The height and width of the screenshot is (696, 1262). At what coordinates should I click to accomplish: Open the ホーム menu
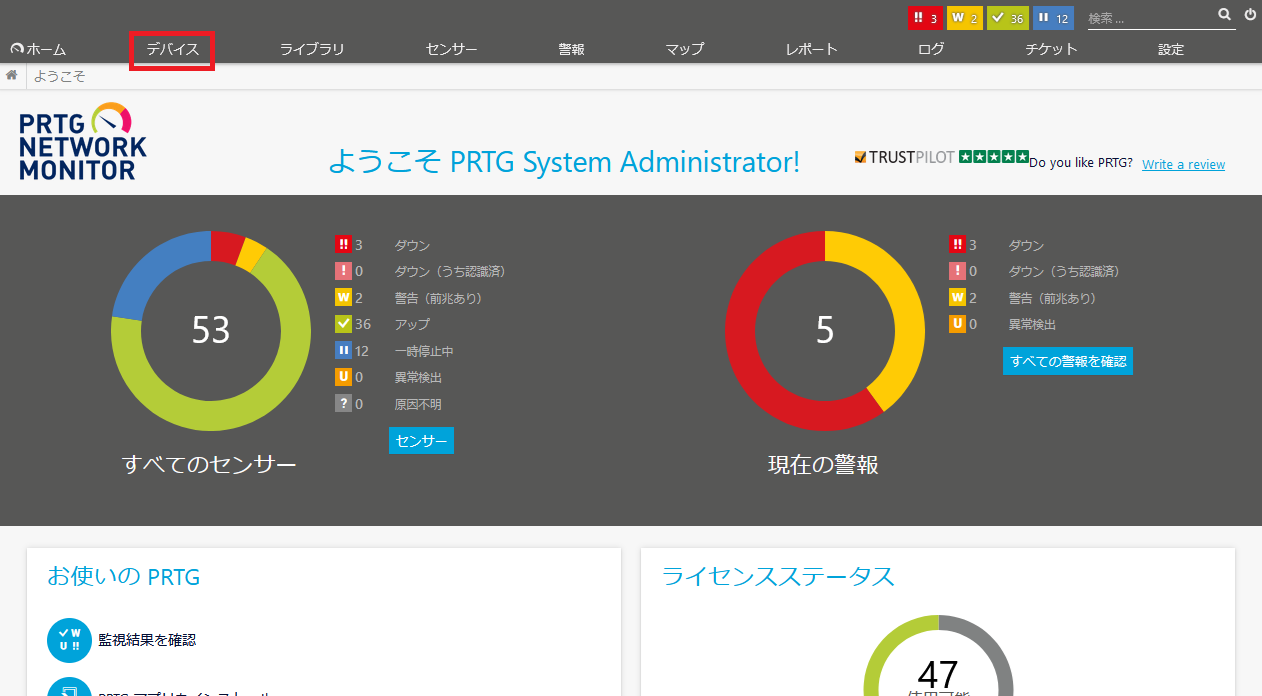pos(38,49)
